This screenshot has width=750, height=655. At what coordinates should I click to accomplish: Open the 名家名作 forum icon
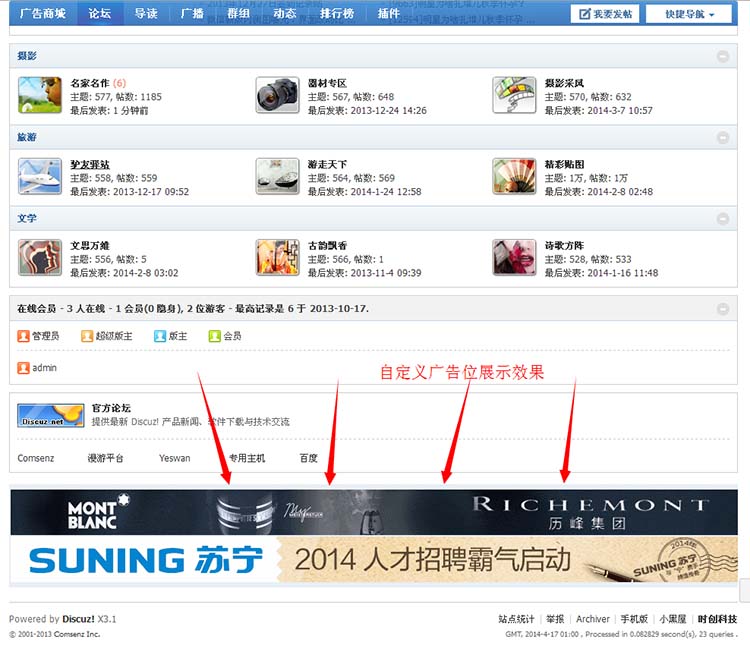point(40,95)
